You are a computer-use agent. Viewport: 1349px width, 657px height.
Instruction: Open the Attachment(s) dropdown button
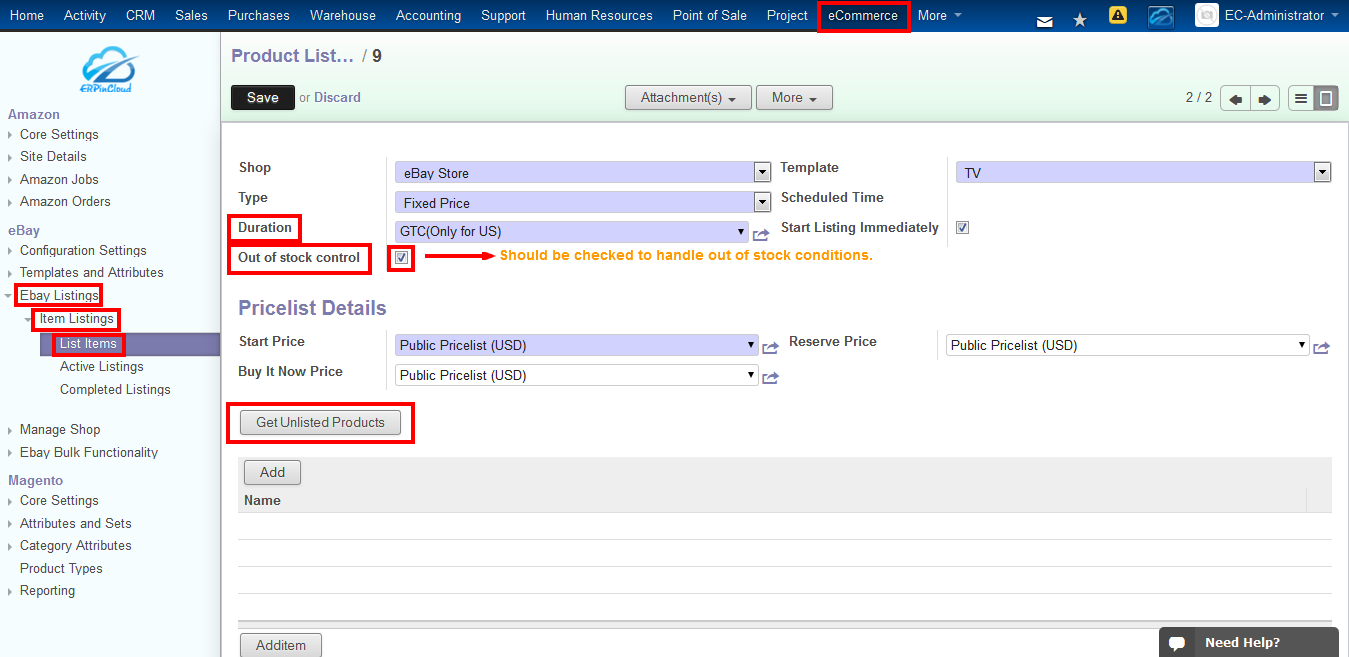688,98
